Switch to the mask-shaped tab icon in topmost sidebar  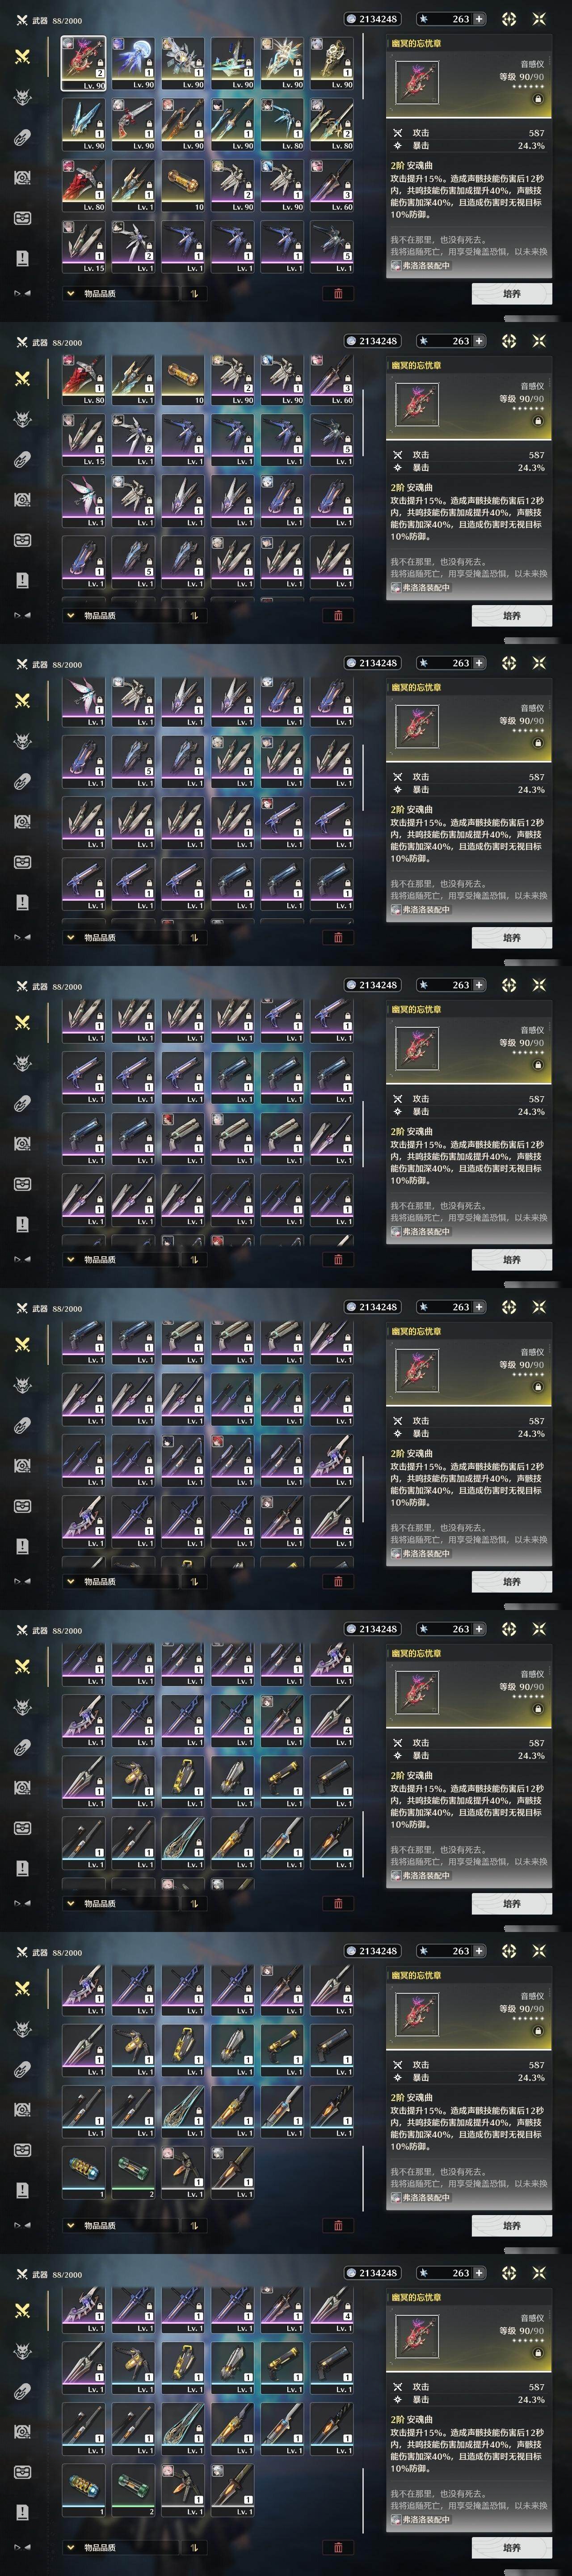21,218
